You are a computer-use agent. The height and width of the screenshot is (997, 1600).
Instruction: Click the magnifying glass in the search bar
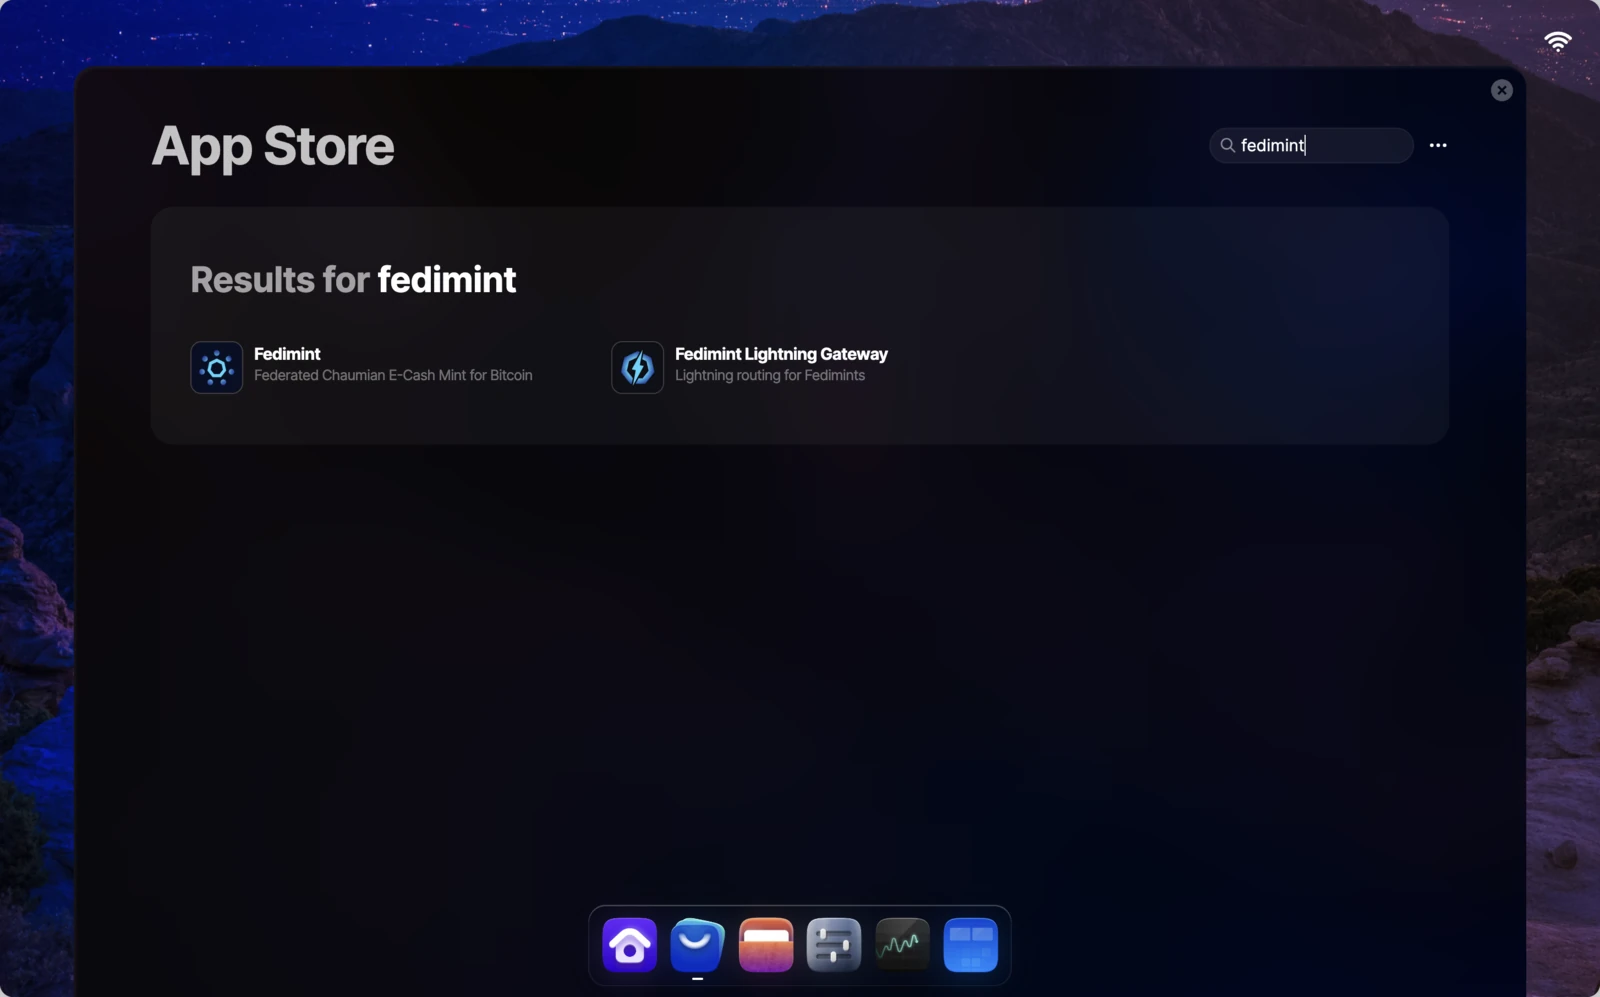tap(1228, 146)
